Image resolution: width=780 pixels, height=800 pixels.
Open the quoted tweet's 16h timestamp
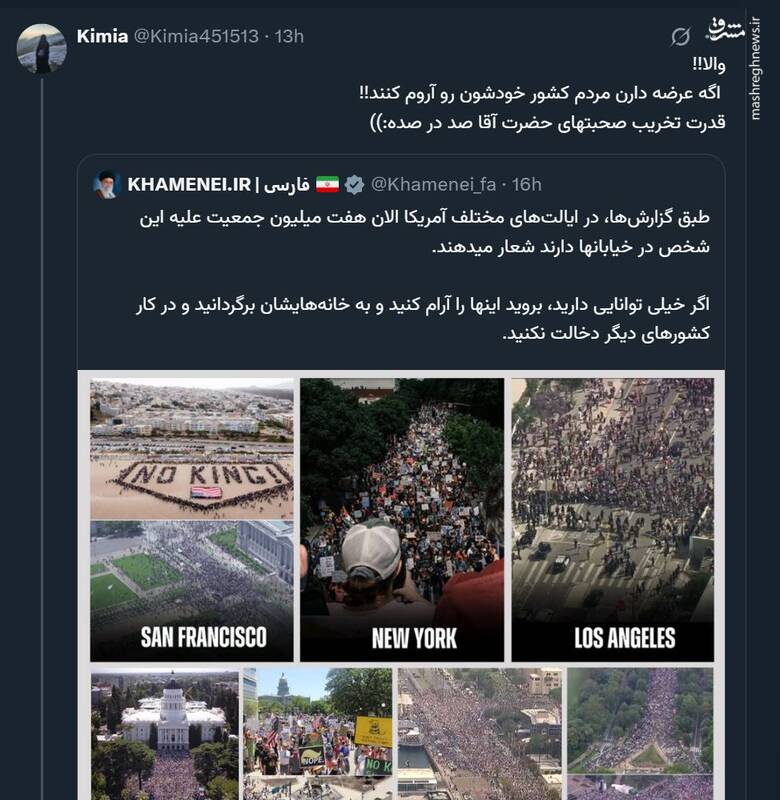526,185
